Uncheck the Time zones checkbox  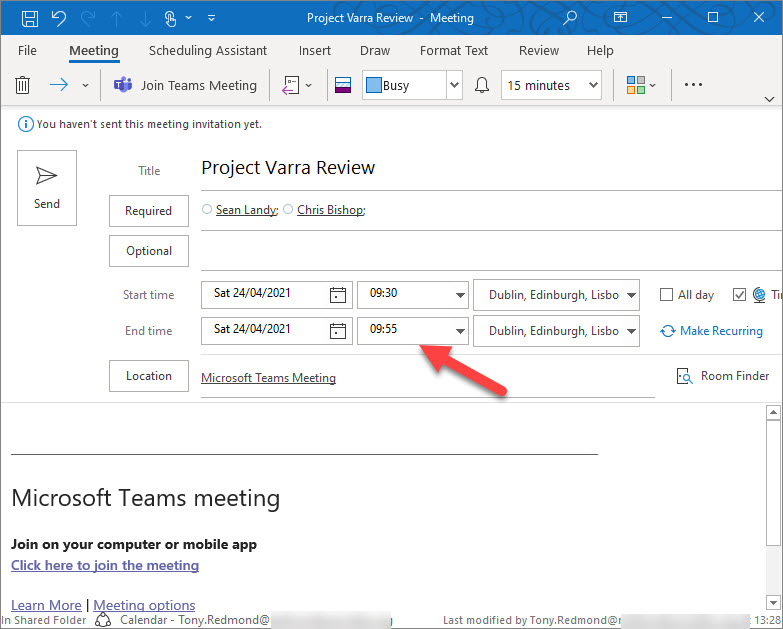click(x=740, y=295)
